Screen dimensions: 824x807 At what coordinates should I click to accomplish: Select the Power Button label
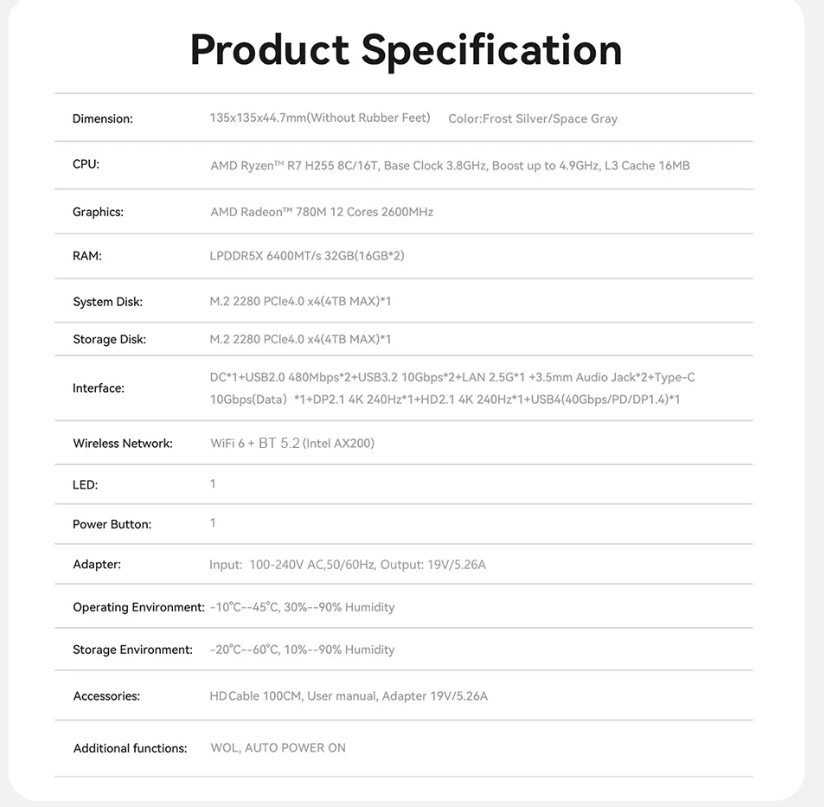click(112, 524)
